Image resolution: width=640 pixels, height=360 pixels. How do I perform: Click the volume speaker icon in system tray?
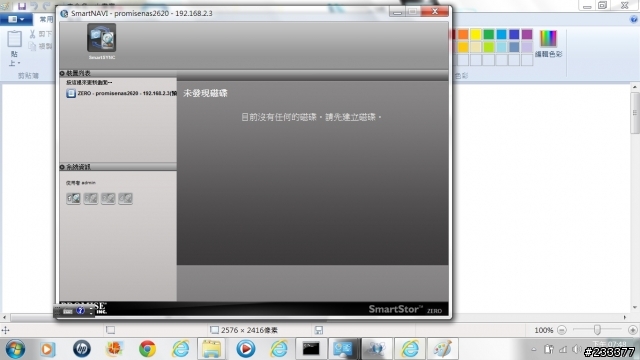point(576,349)
